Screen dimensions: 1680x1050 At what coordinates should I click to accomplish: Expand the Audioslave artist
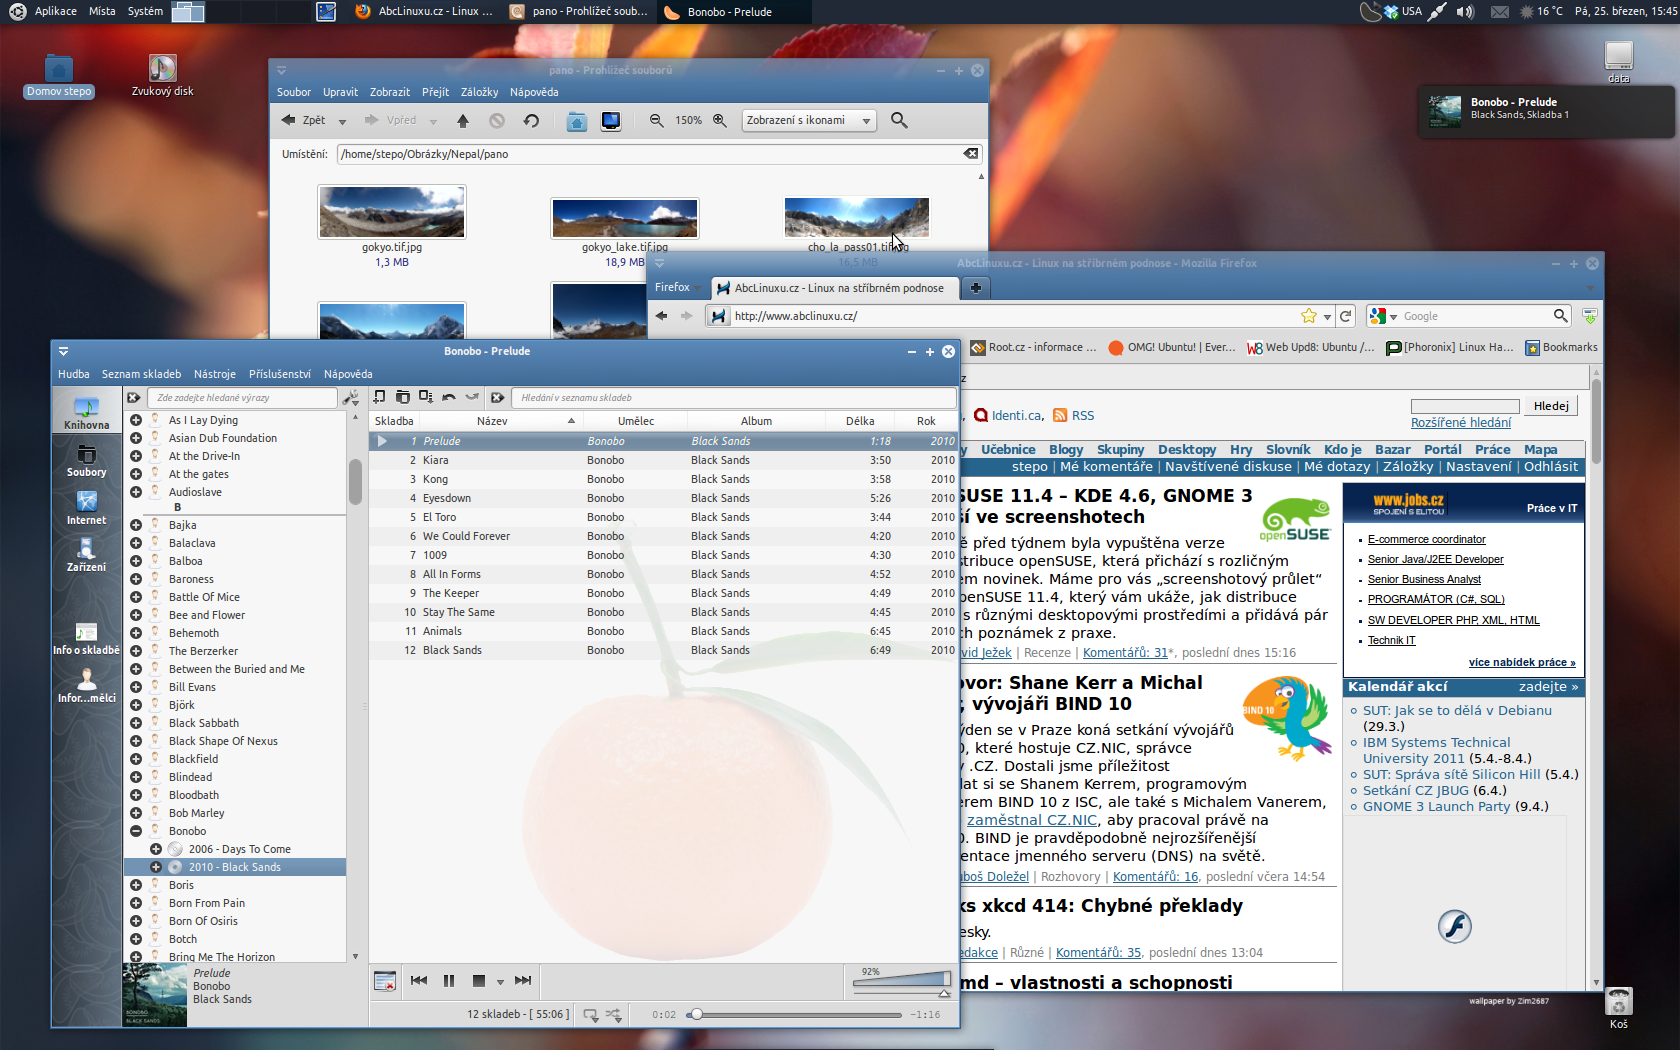click(x=136, y=492)
